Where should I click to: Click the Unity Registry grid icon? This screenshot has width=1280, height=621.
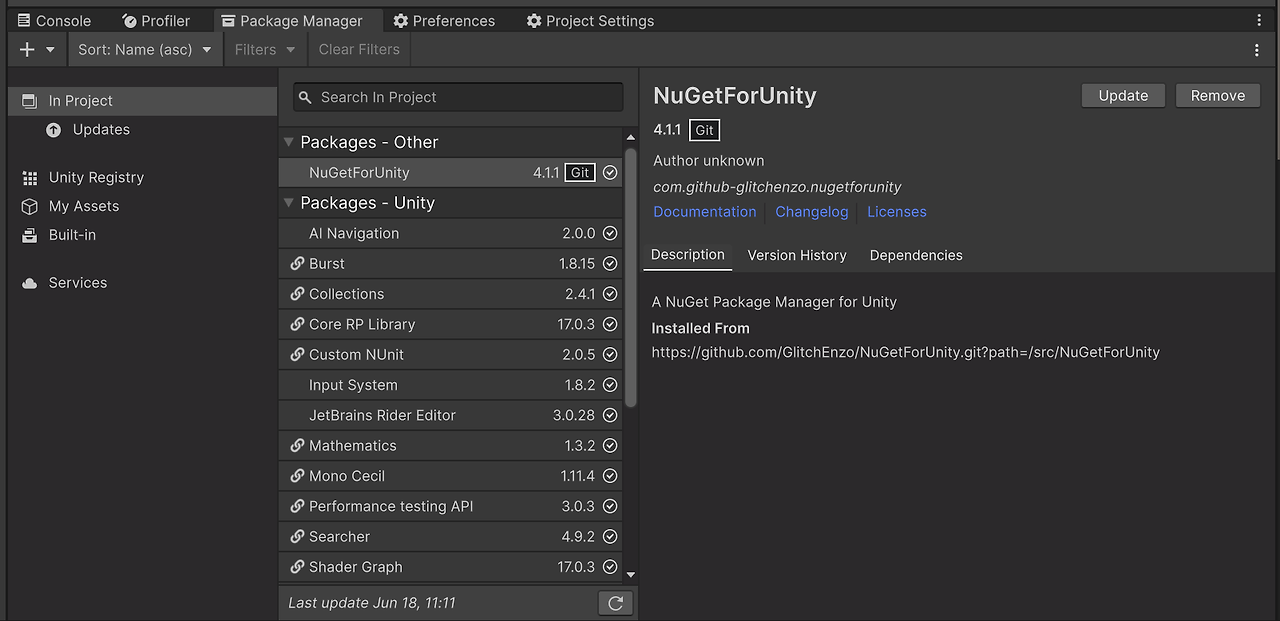point(29,178)
